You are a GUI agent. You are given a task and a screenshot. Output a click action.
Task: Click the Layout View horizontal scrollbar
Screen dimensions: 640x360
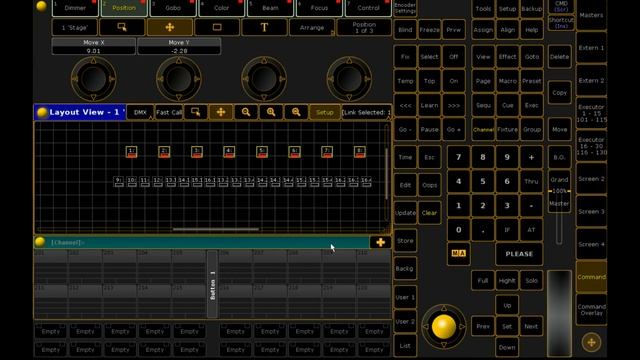coord(216,229)
